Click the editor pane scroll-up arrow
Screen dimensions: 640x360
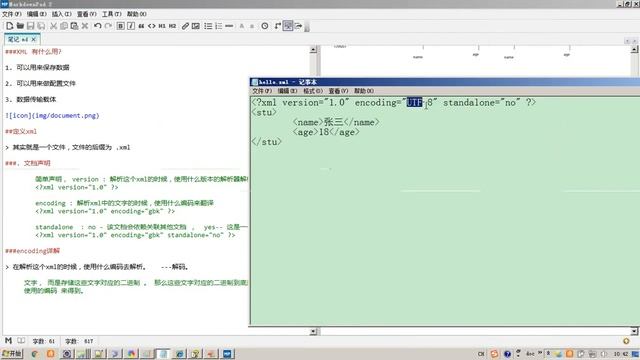pyautogui.click(x=313, y=50)
